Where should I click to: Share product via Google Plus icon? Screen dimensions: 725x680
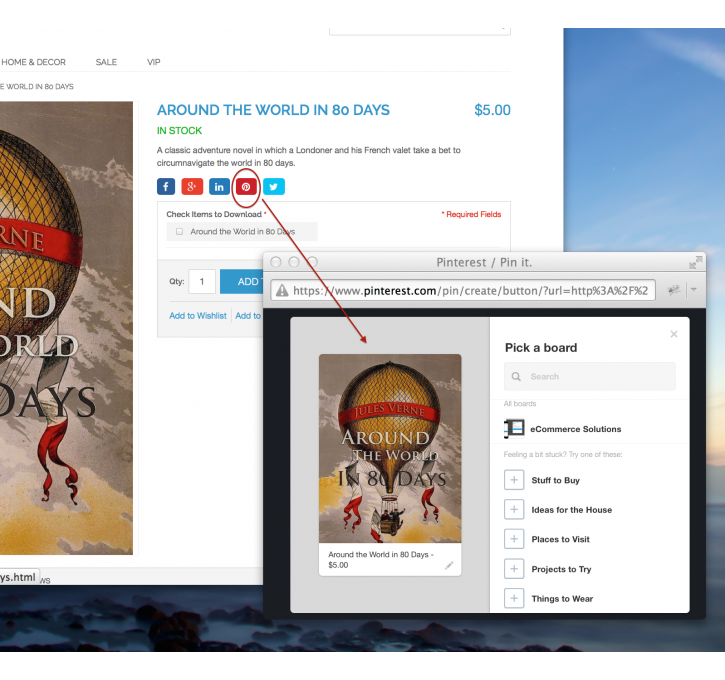192,187
